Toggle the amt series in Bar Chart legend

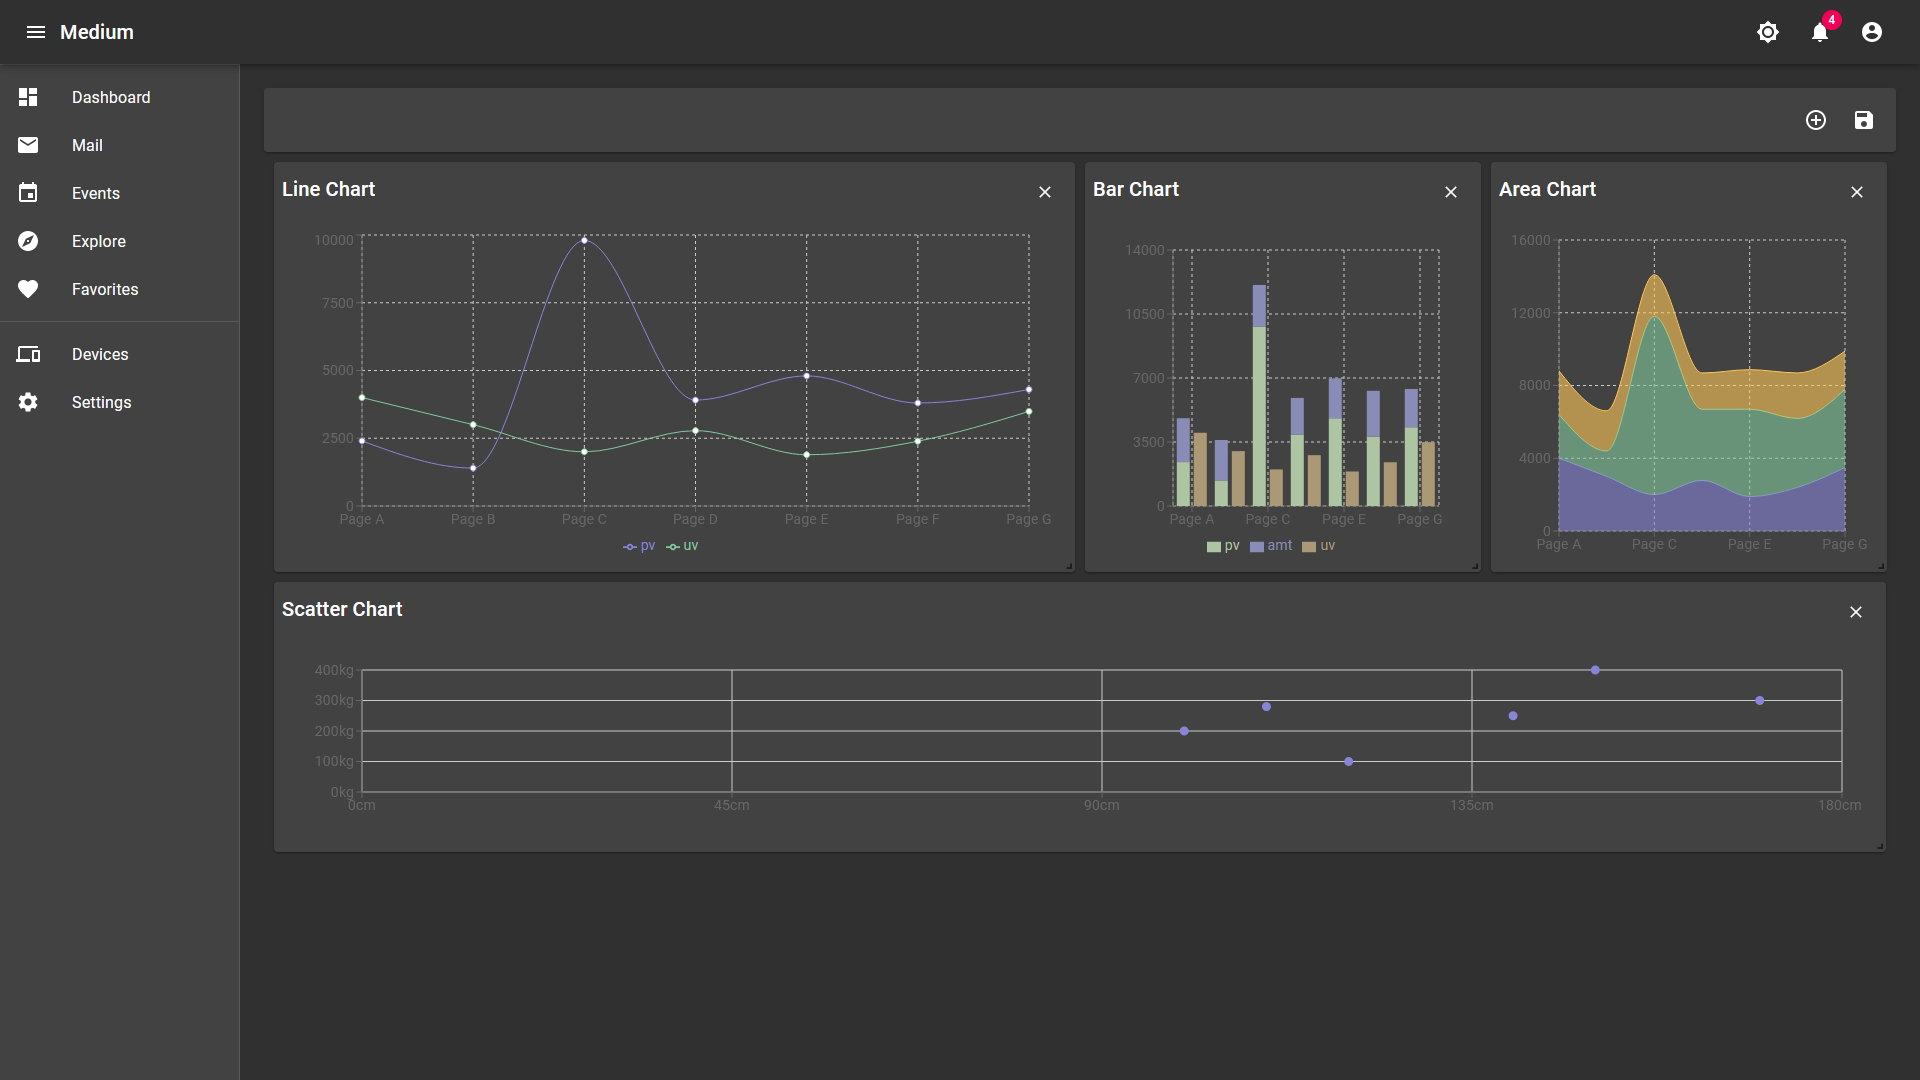coord(1272,546)
